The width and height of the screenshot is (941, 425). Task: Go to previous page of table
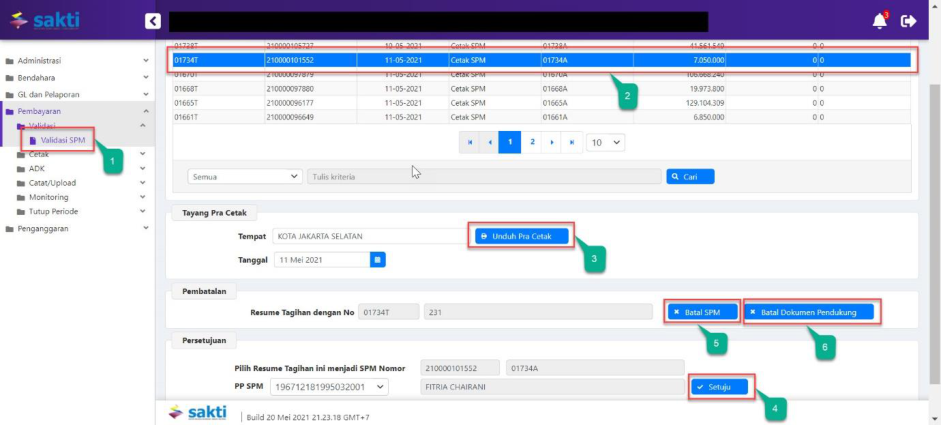tap(489, 143)
